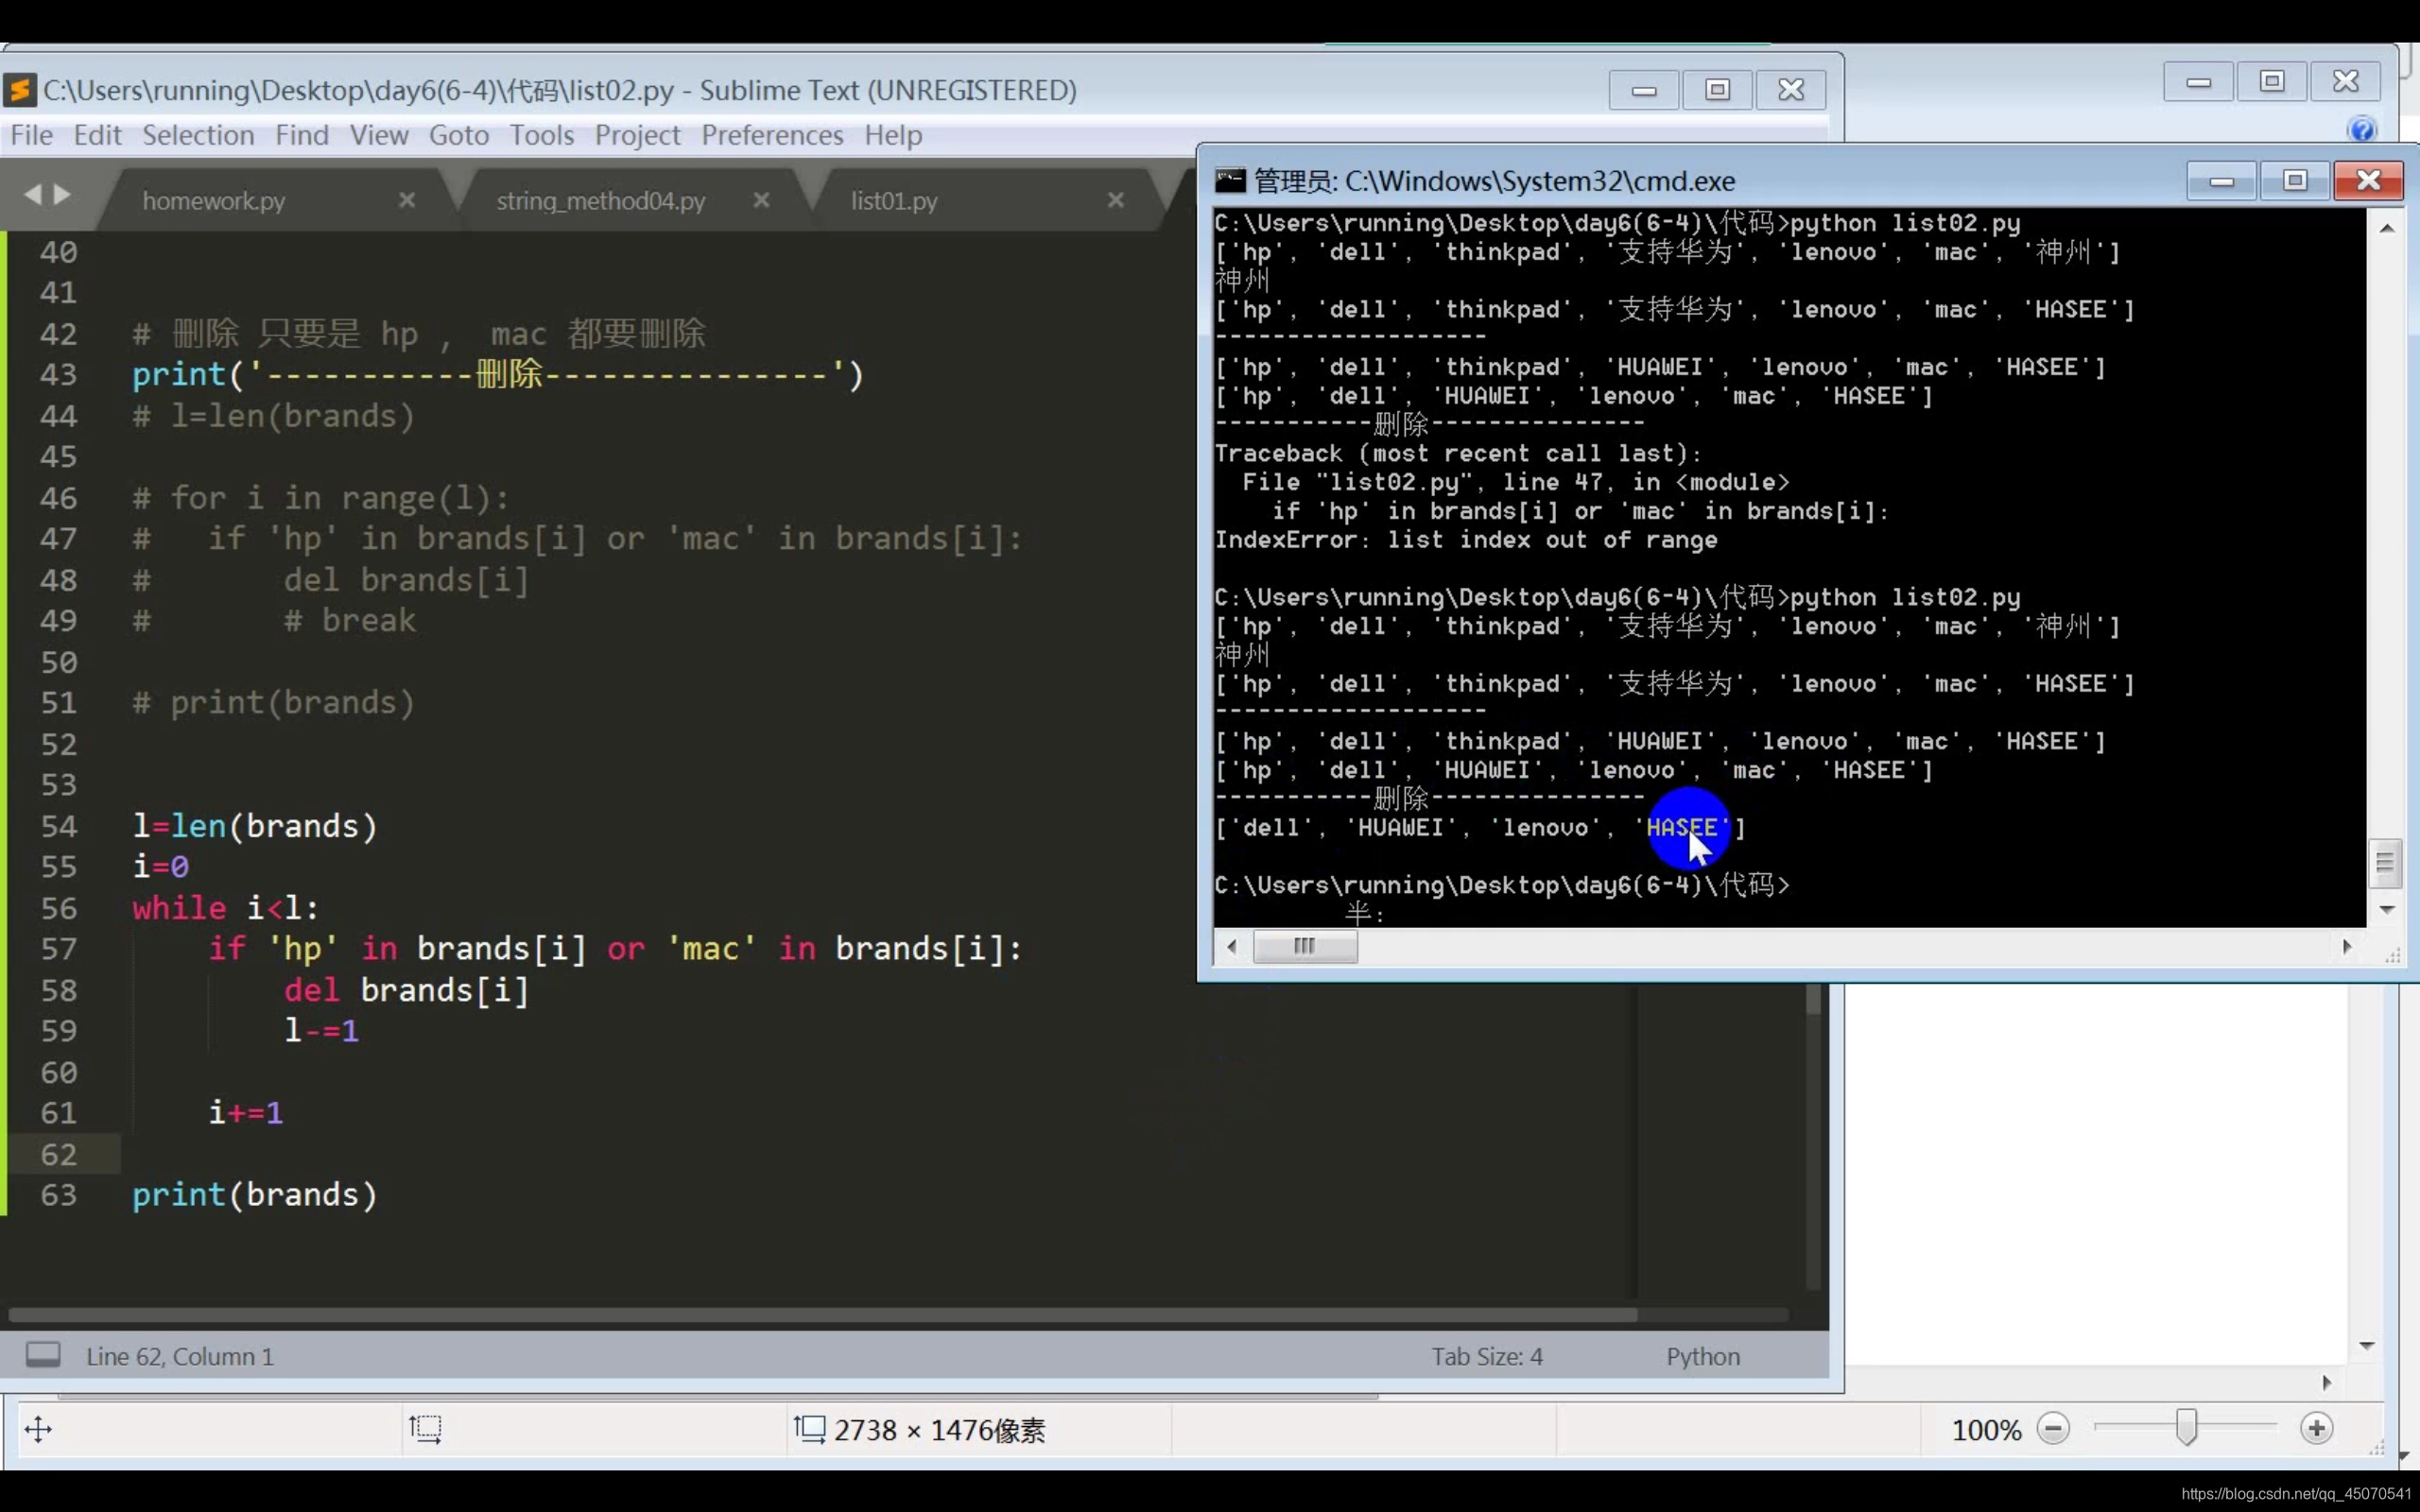2420x1512 pixels.
Task: Click the zoom out minus icon
Action: click(2053, 1429)
